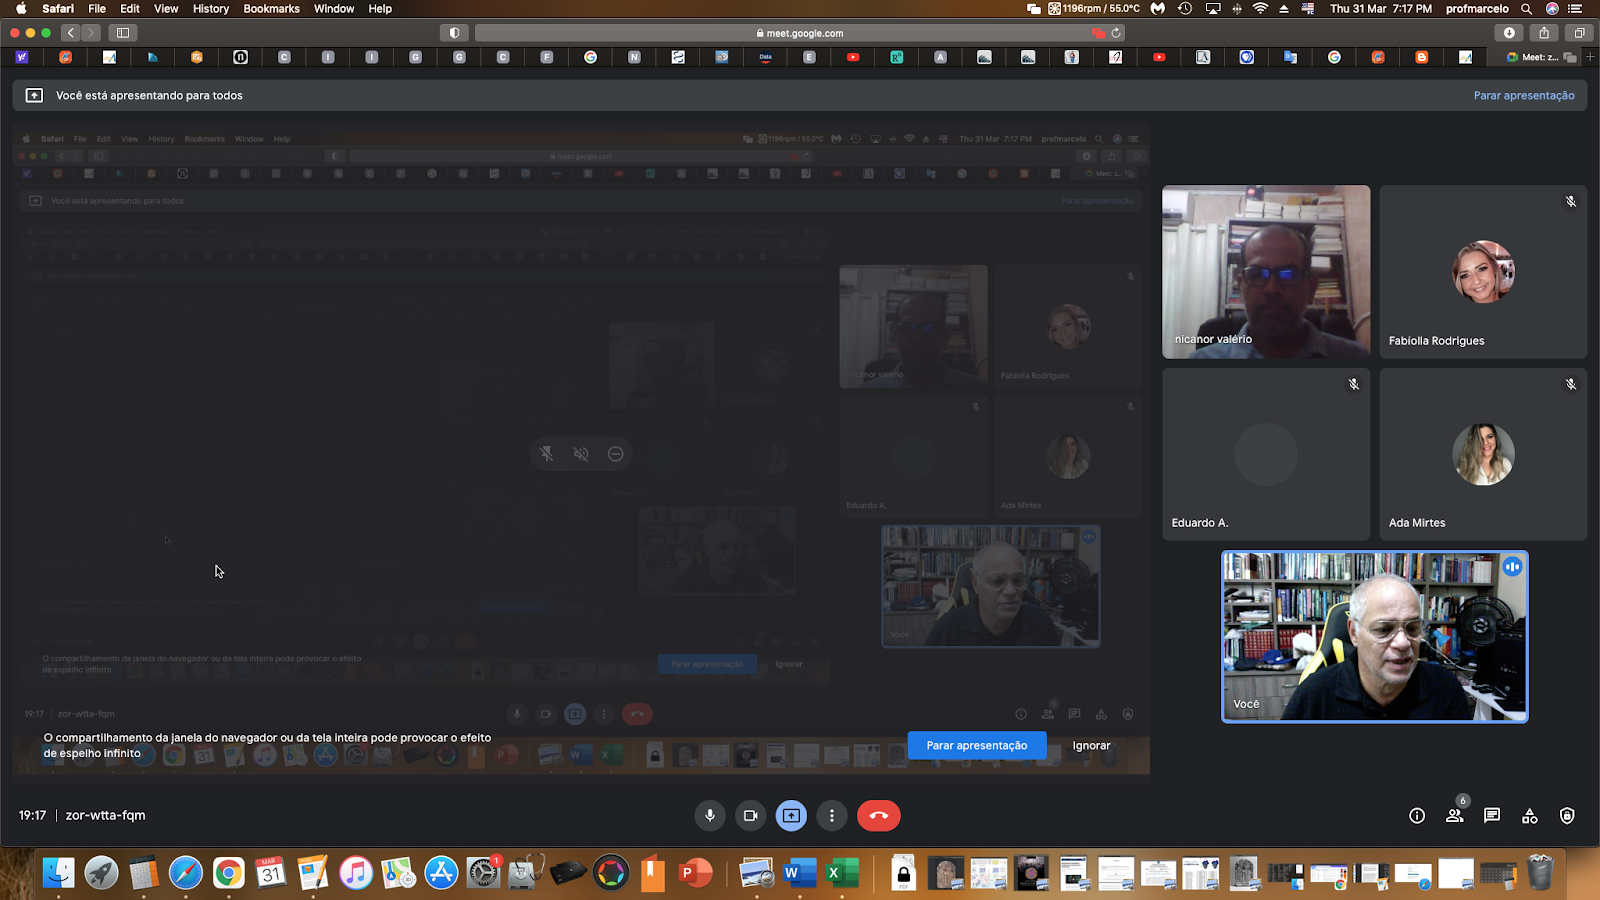The height and width of the screenshot is (900, 1600).
Task: Open Finder from the Dock
Action: pos(58,873)
